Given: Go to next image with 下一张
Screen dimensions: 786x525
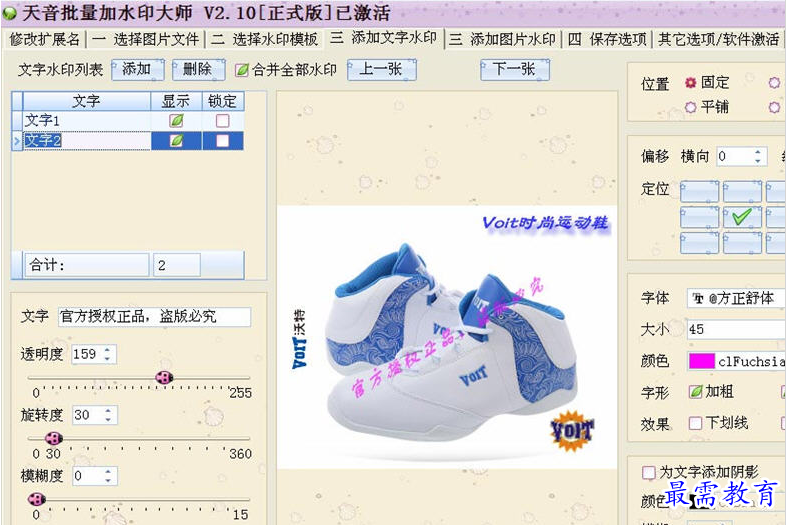Looking at the screenshot, I should 515,69.
